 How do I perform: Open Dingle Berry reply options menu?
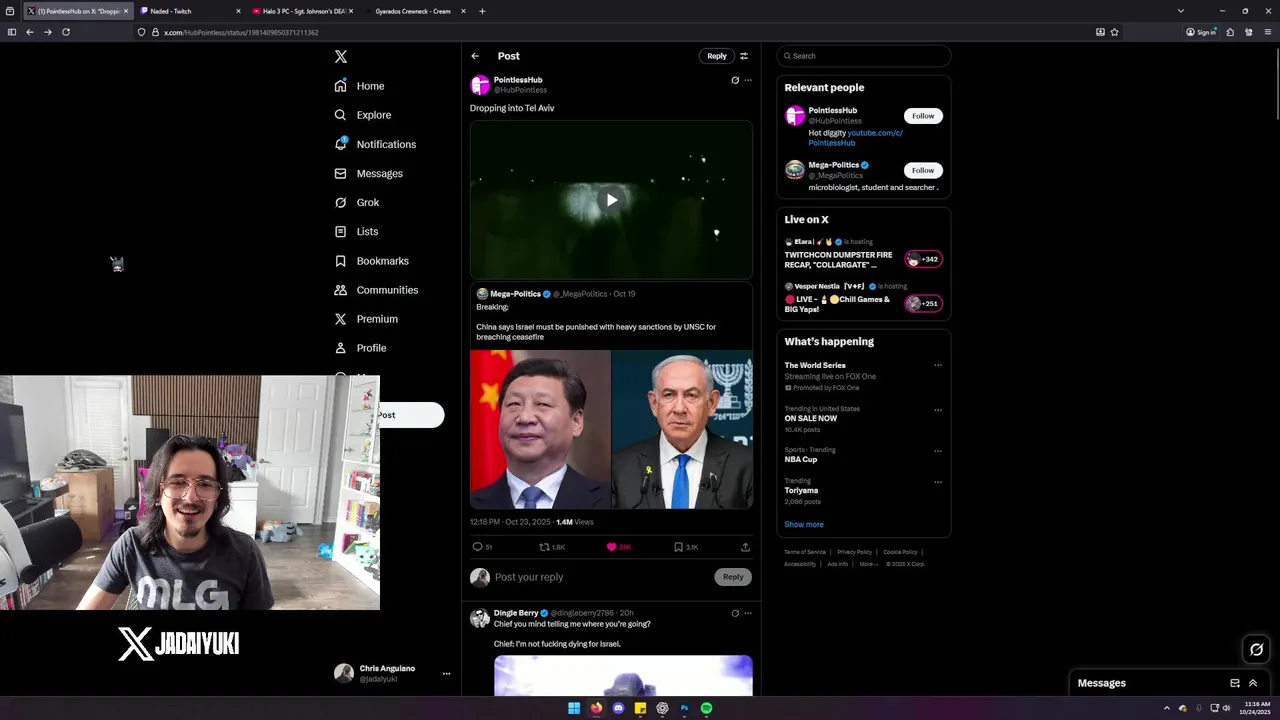(748, 613)
